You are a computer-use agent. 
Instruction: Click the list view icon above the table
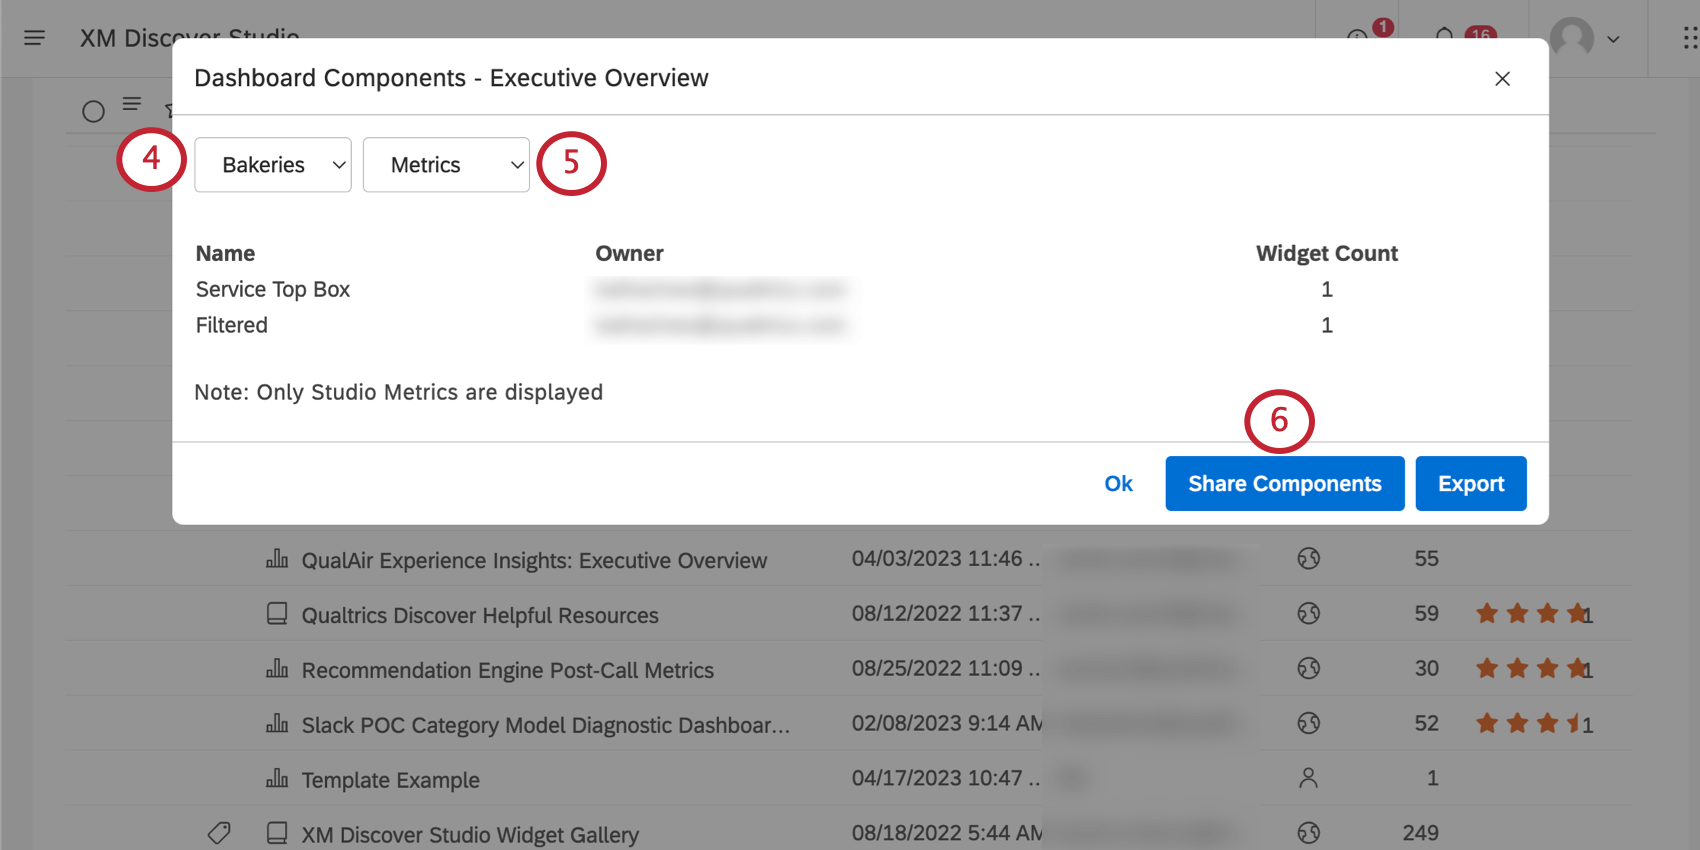click(132, 104)
